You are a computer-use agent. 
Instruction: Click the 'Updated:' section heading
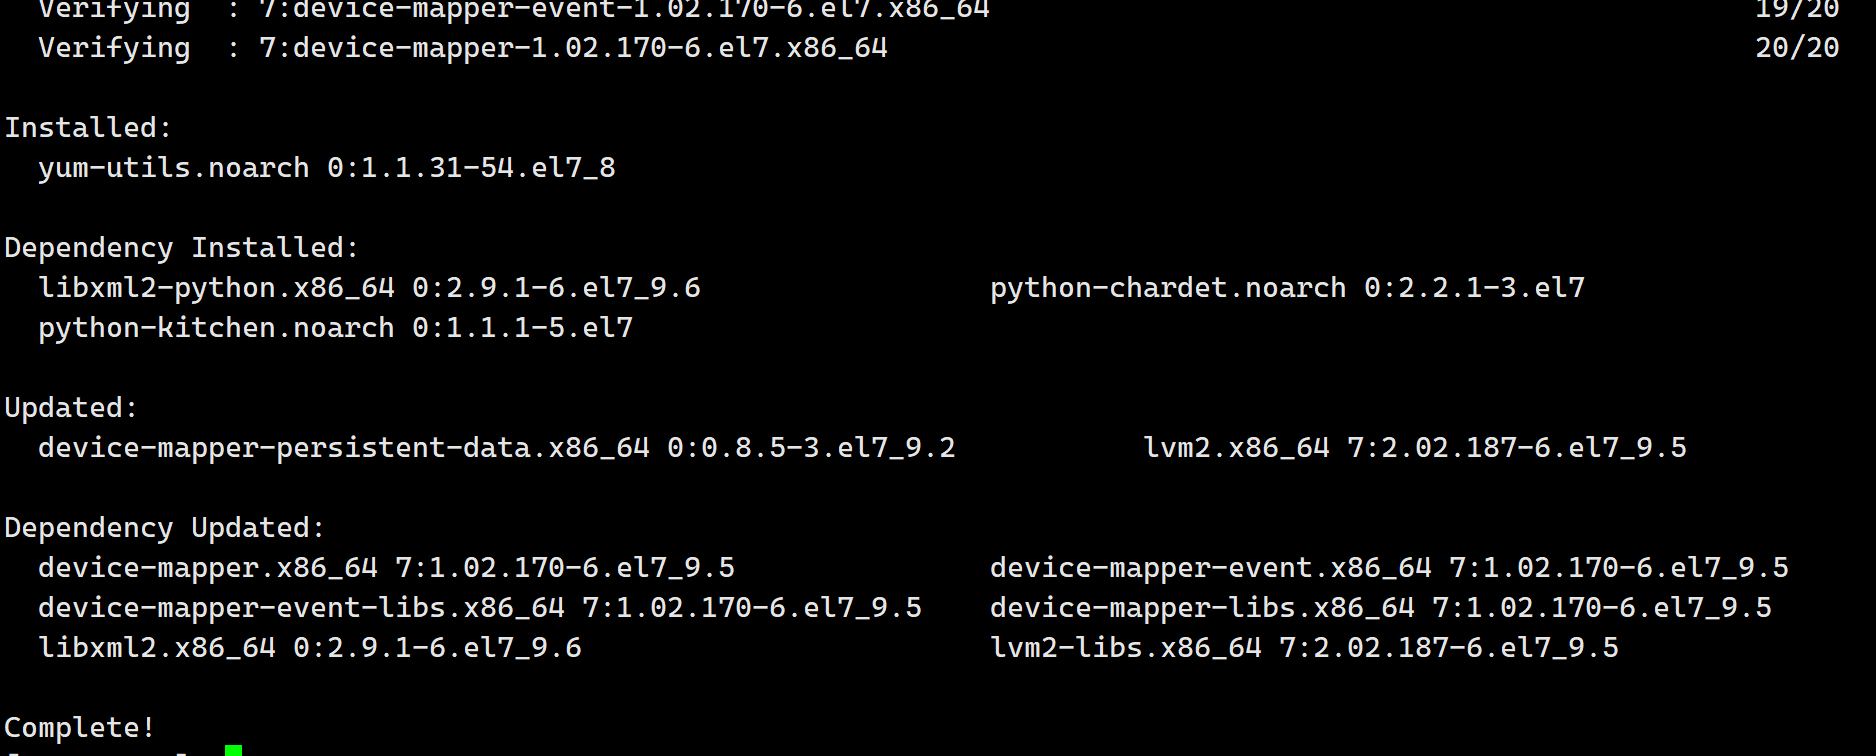point(71,407)
